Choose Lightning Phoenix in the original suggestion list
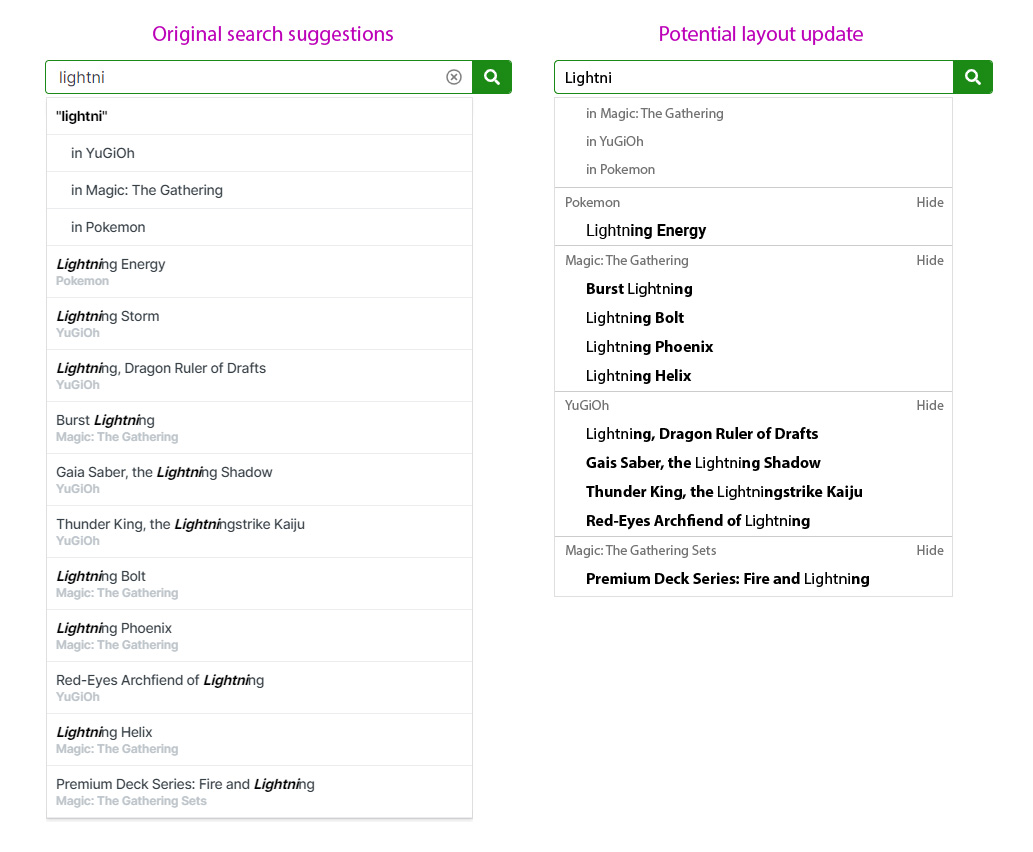1033x852 pixels. pos(259,636)
